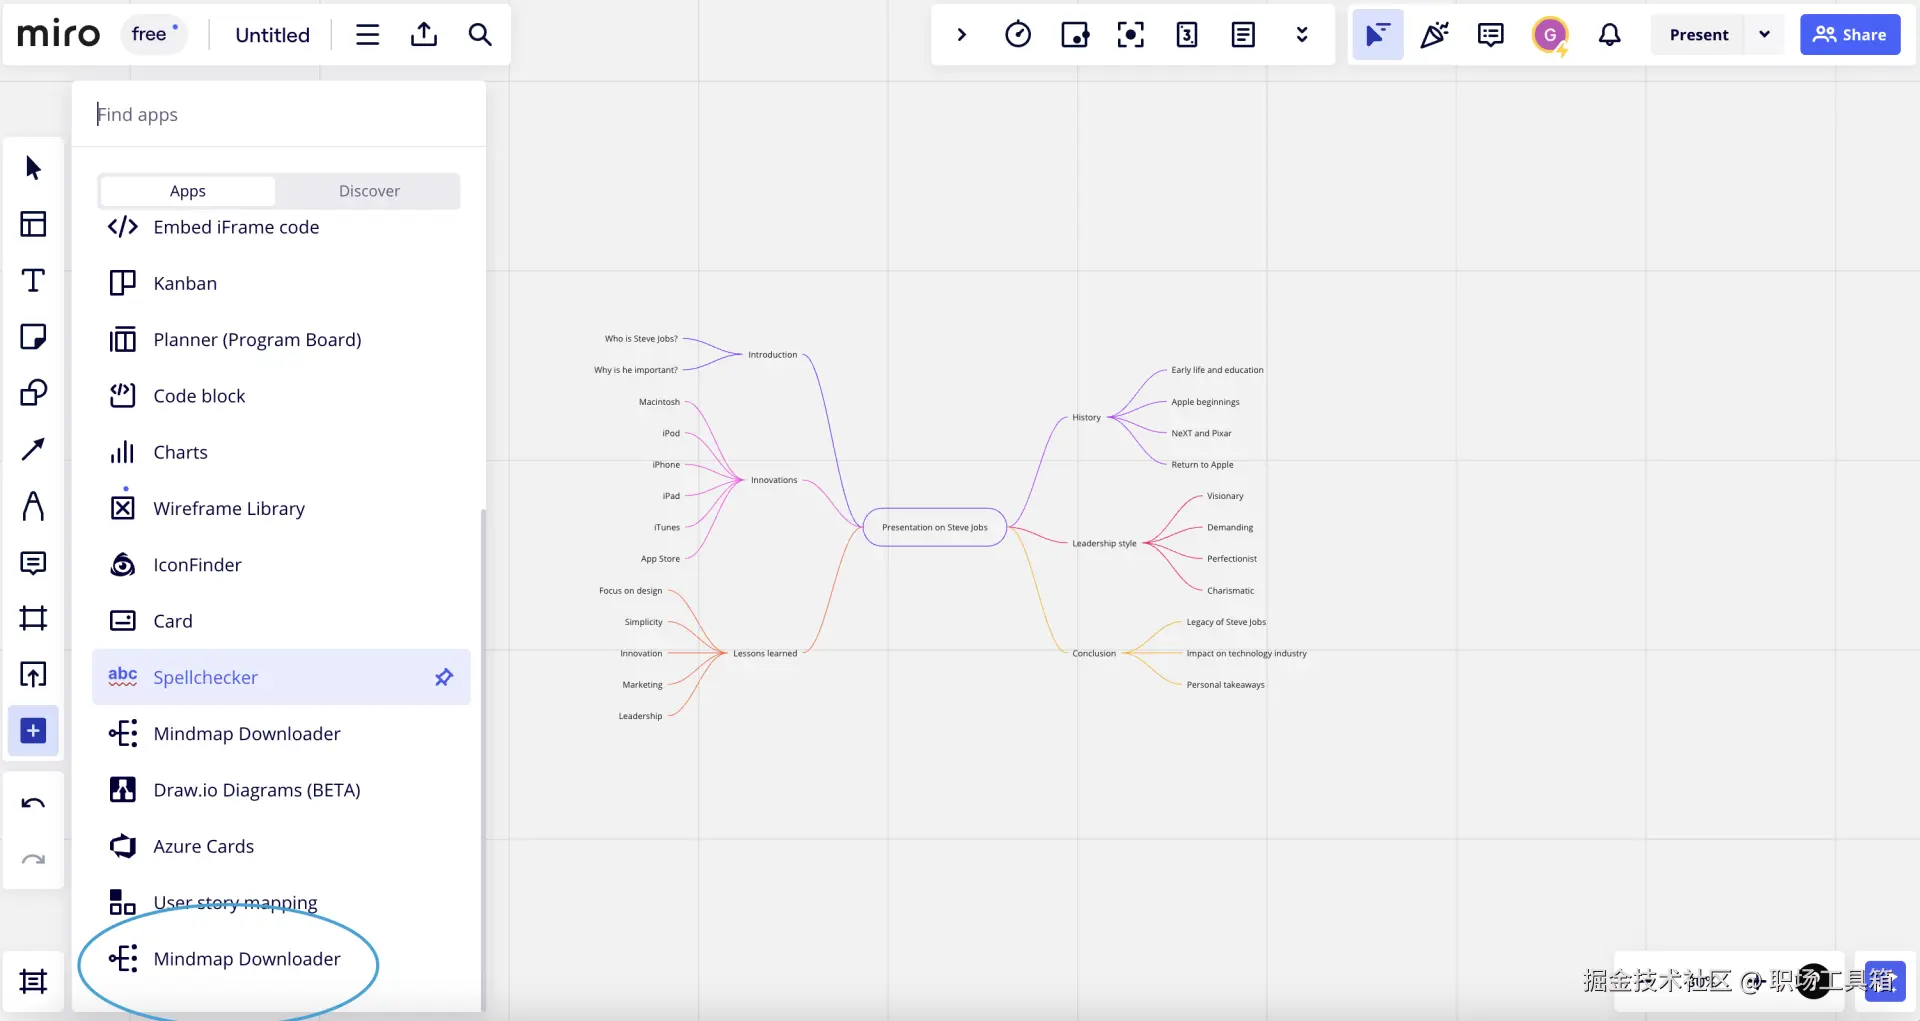Collapse the collaboration toolbar with the chevron
Viewport: 1920px width, 1021px height.
tap(962, 35)
